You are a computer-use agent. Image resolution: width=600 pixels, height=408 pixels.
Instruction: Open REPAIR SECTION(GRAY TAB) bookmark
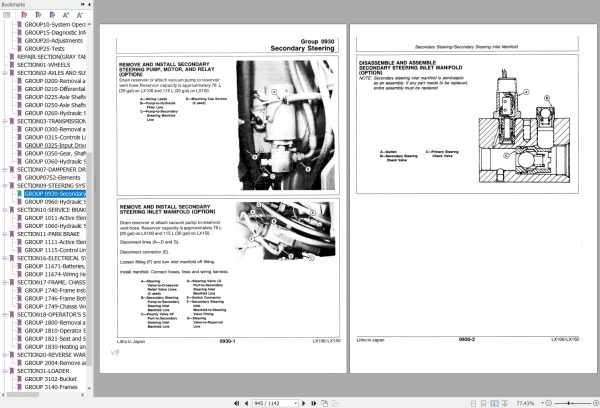point(51,57)
